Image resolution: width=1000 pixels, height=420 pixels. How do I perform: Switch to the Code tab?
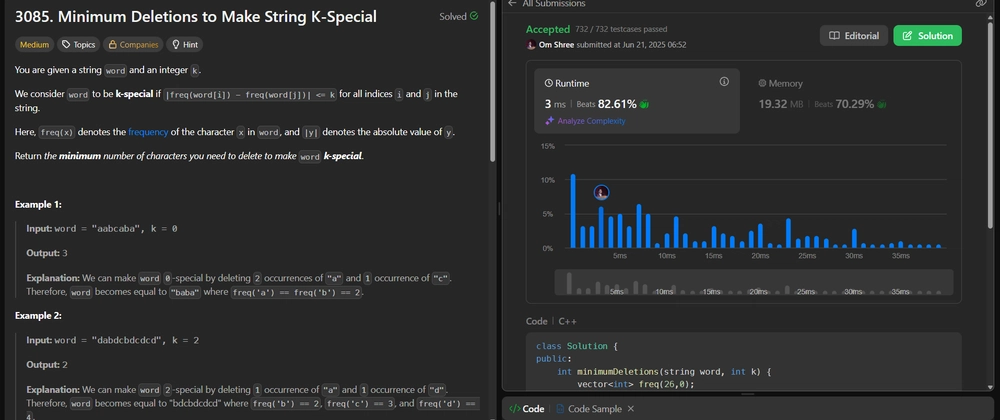click(x=527, y=409)
